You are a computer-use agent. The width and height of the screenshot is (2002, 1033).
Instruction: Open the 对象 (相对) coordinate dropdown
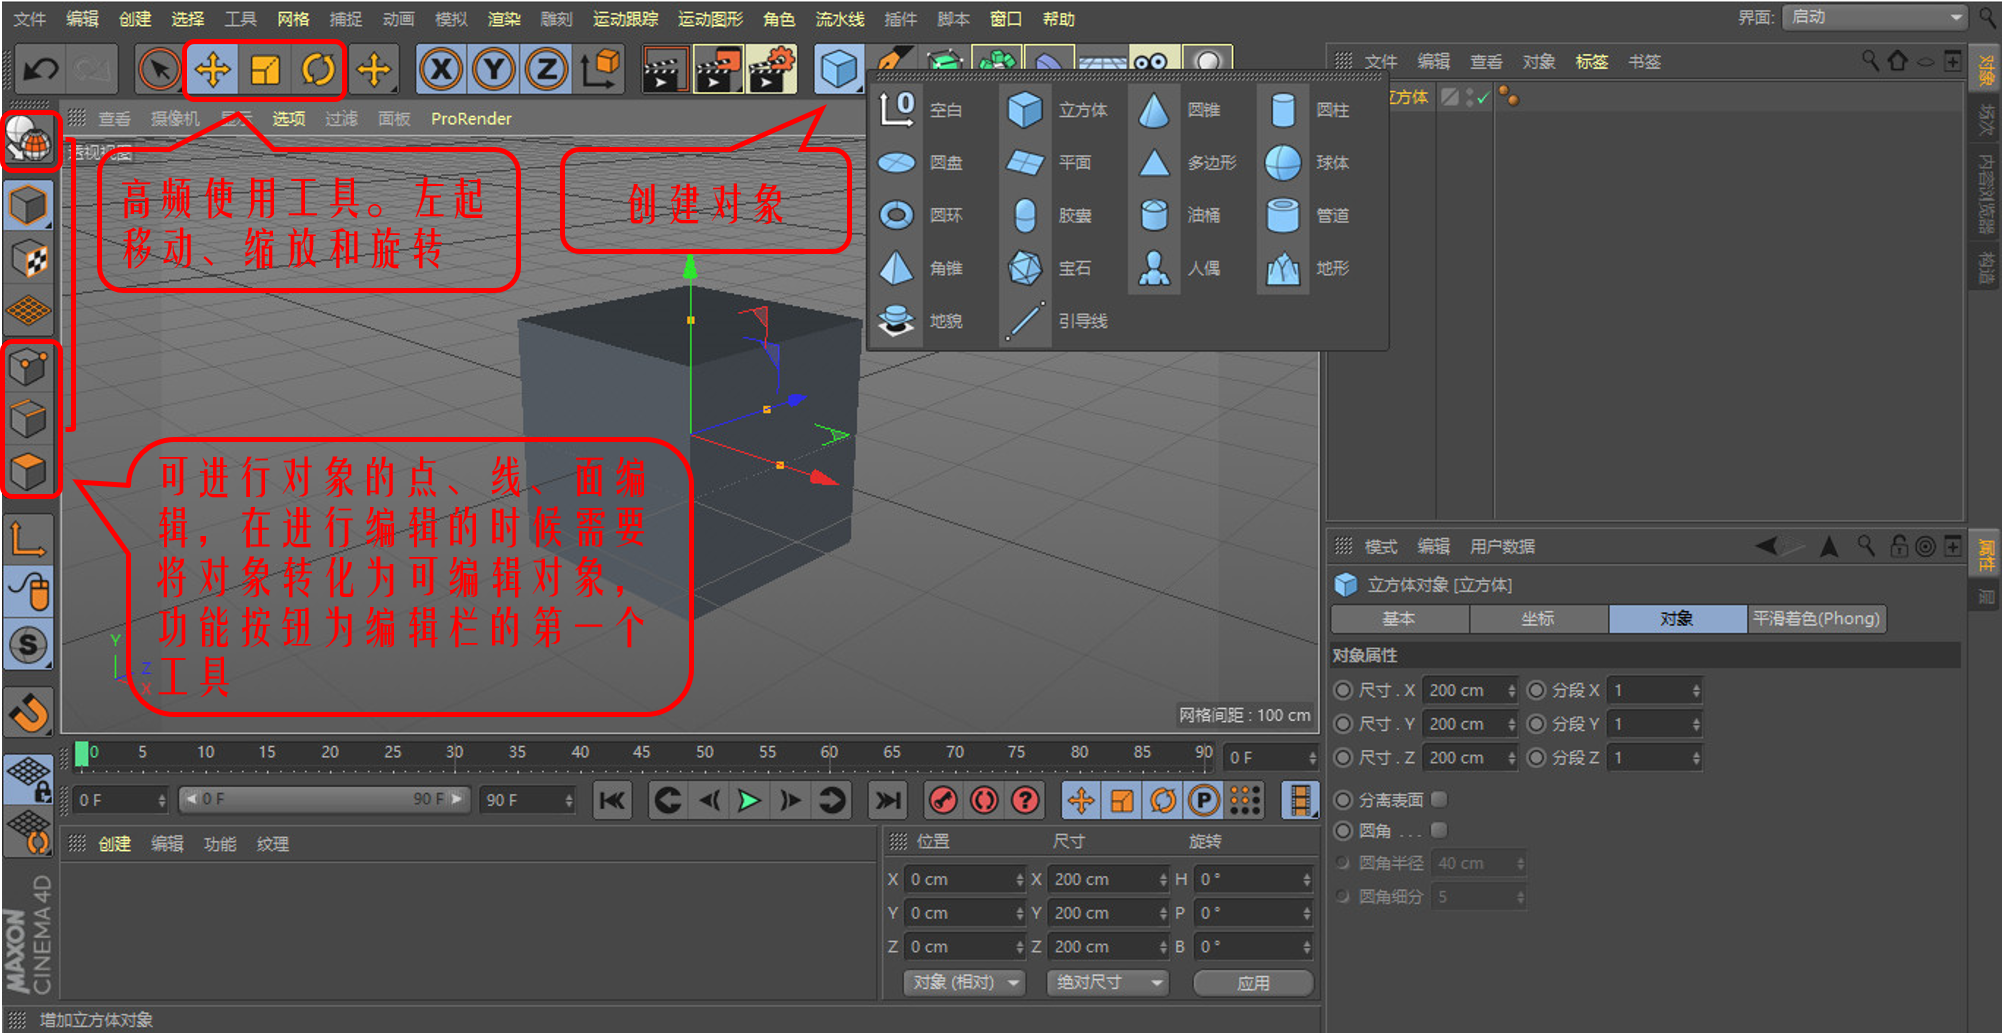tap(963, 983)
